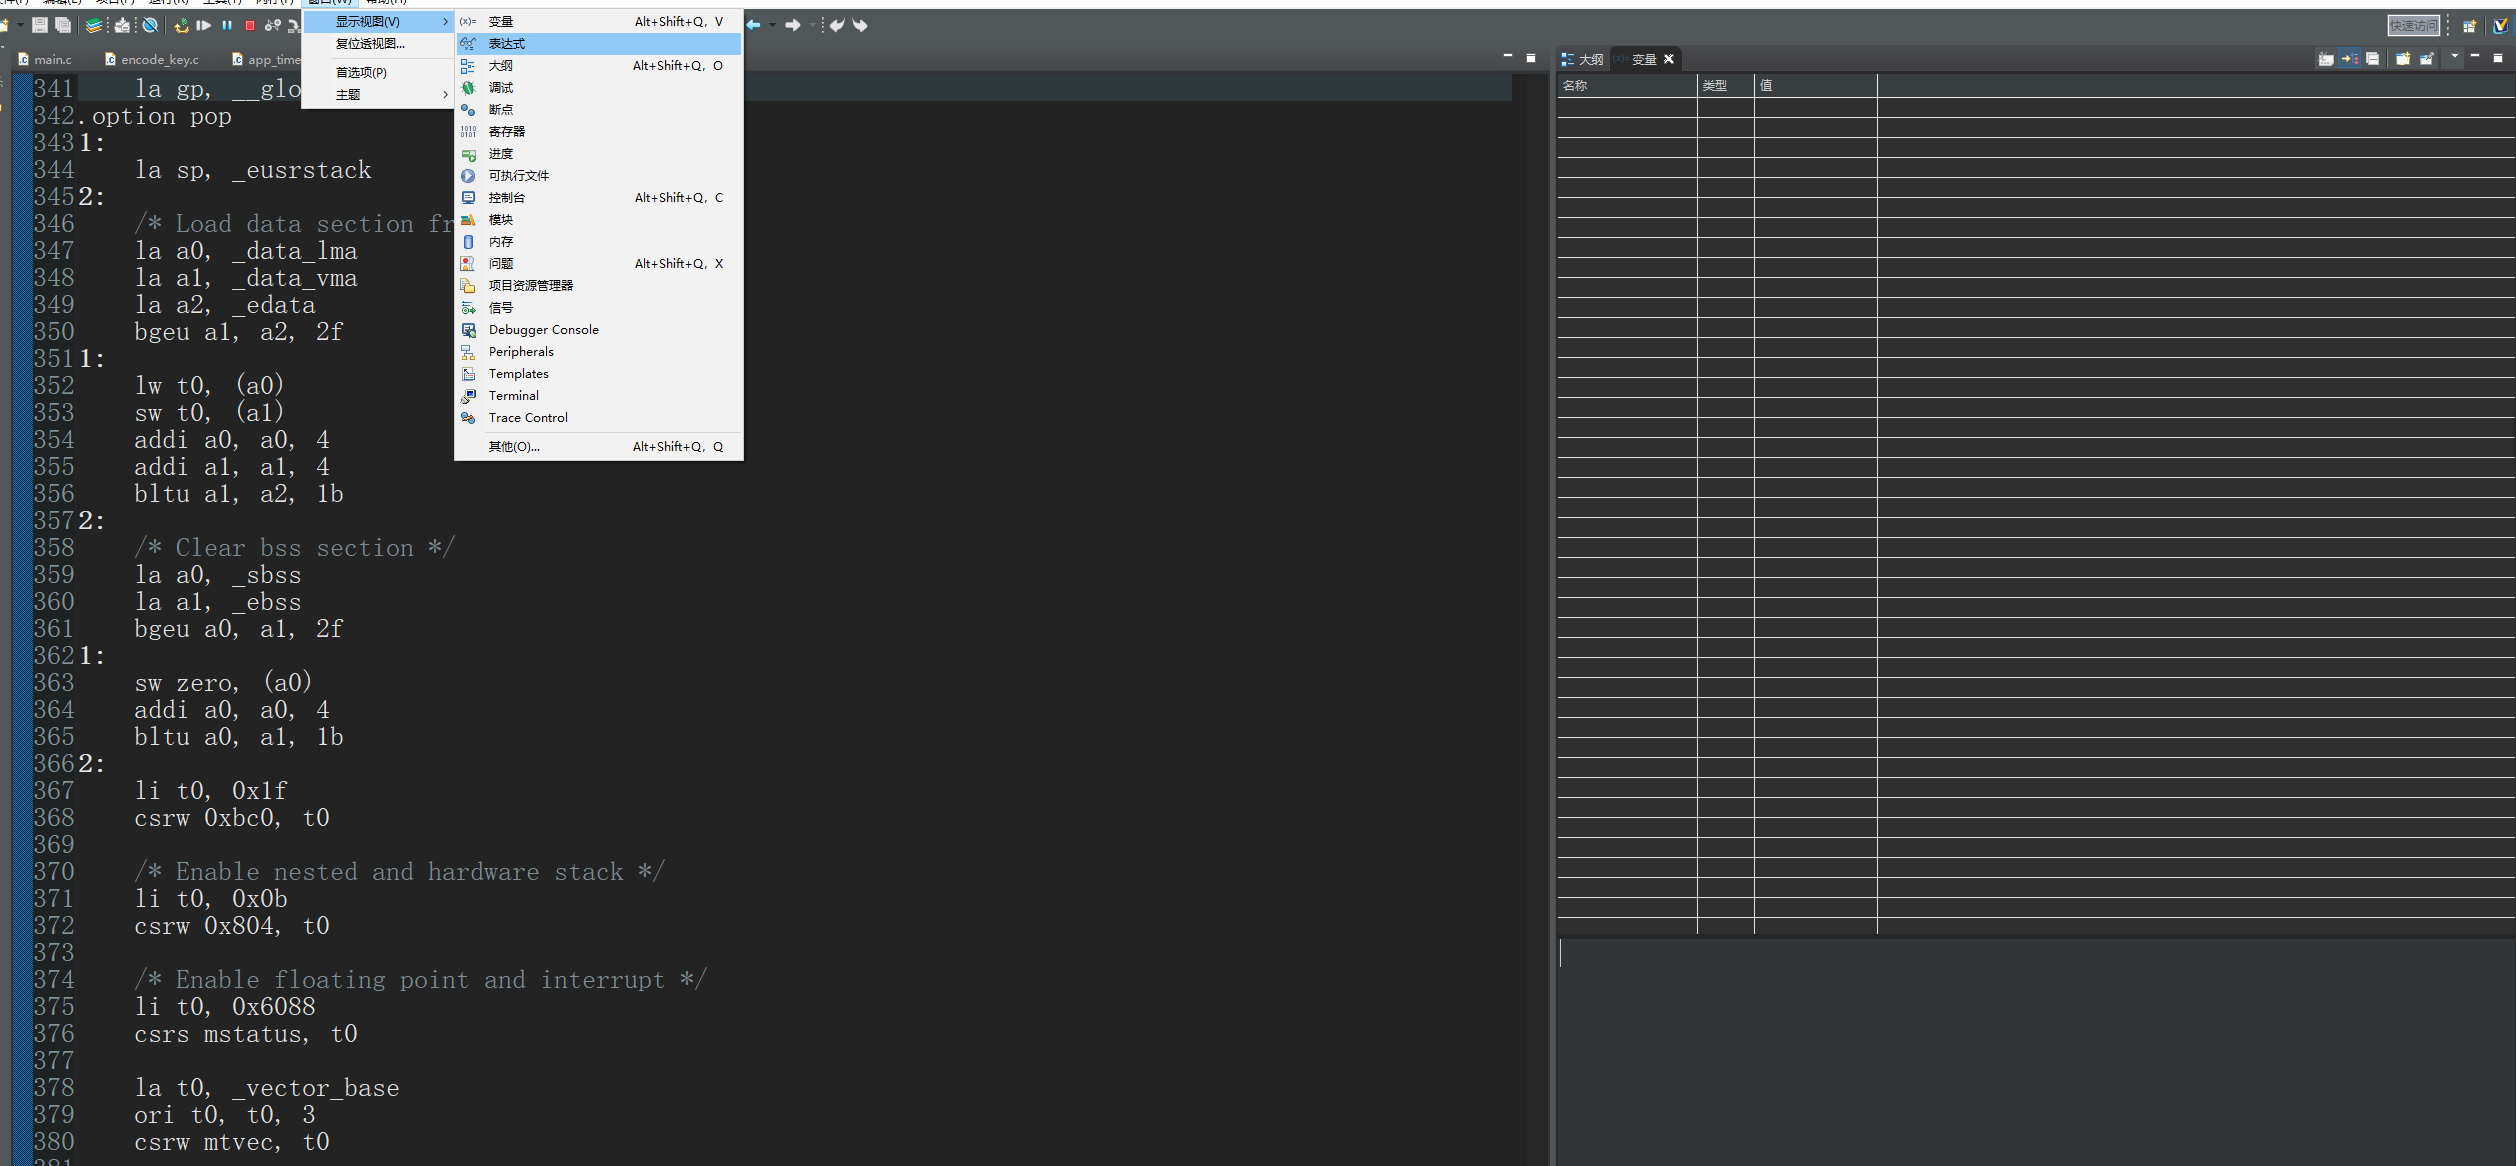Open the 调试 (Debug) view

[599, 87]
